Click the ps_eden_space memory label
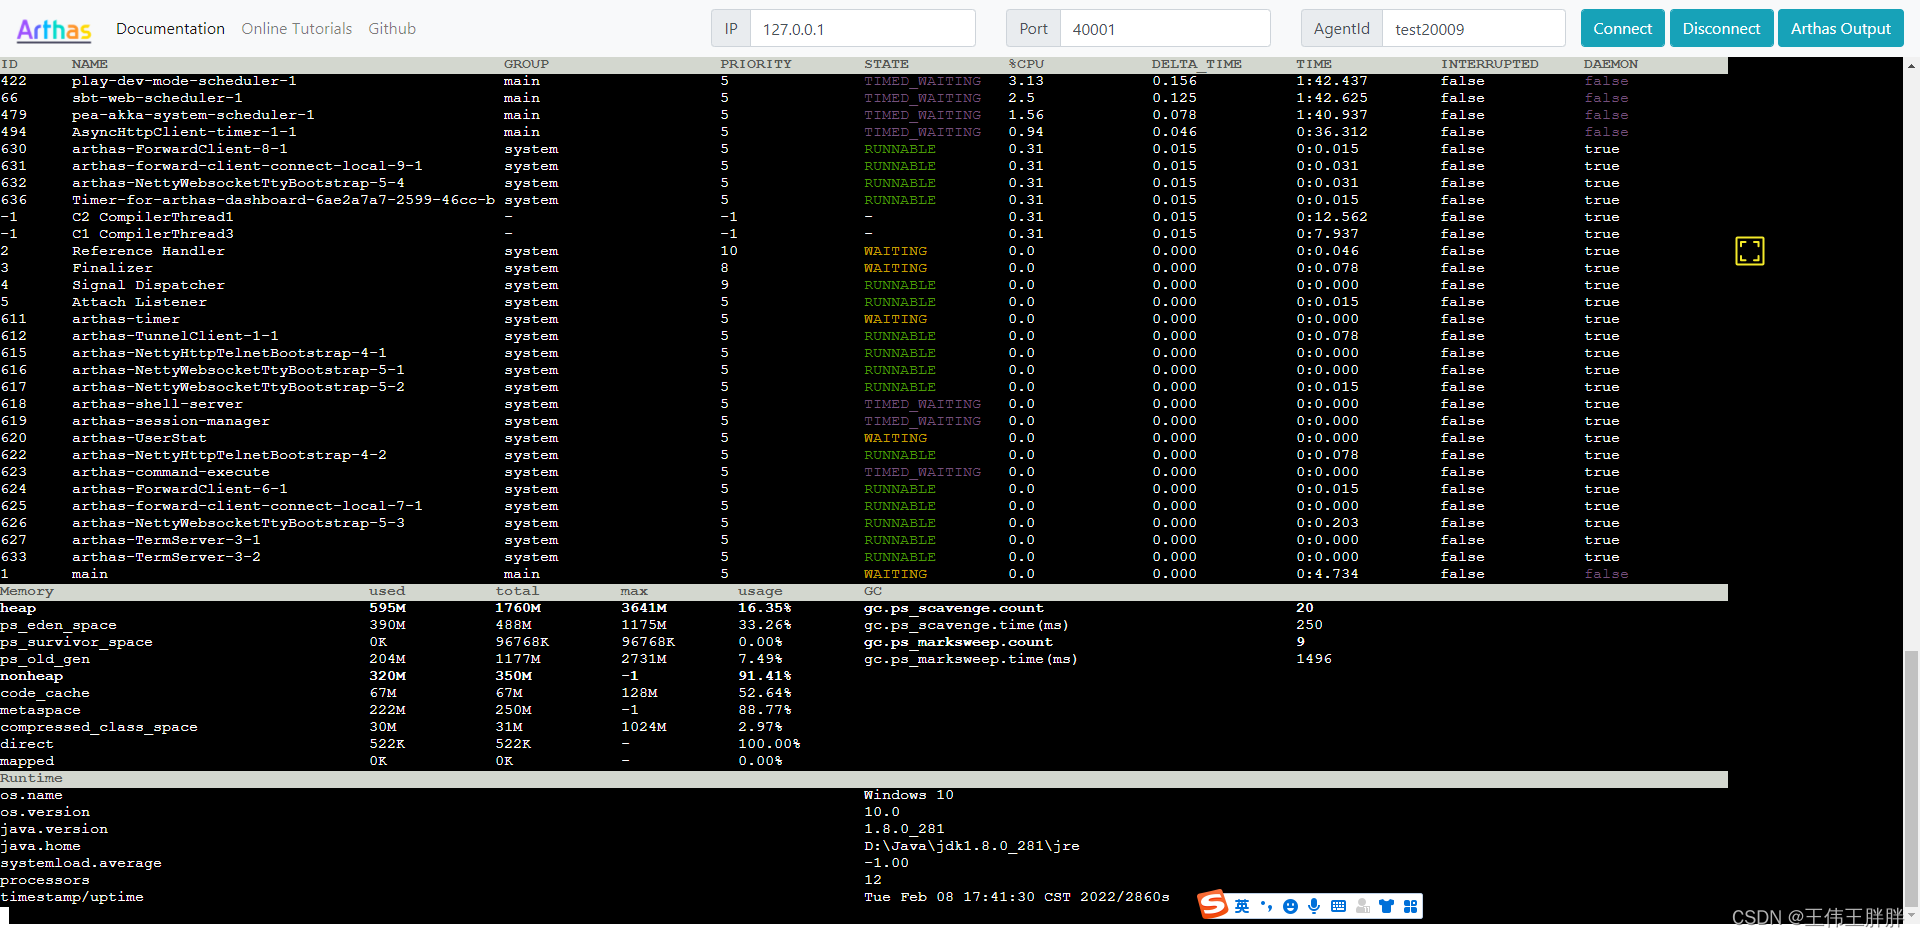Image resolution: width=1920 pixels, height=937 pixels. pos(58,625)
